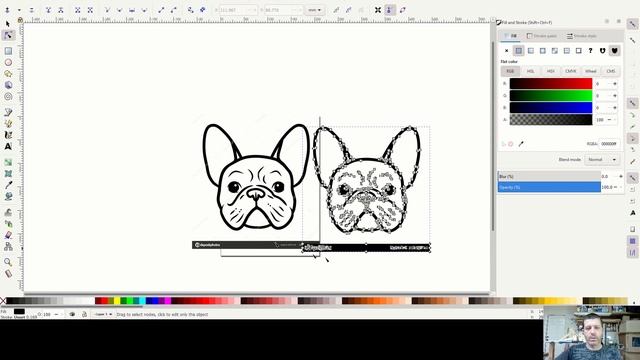640x360 pixels.
Task: Select the Spiral tool
Action: (8, 97)
